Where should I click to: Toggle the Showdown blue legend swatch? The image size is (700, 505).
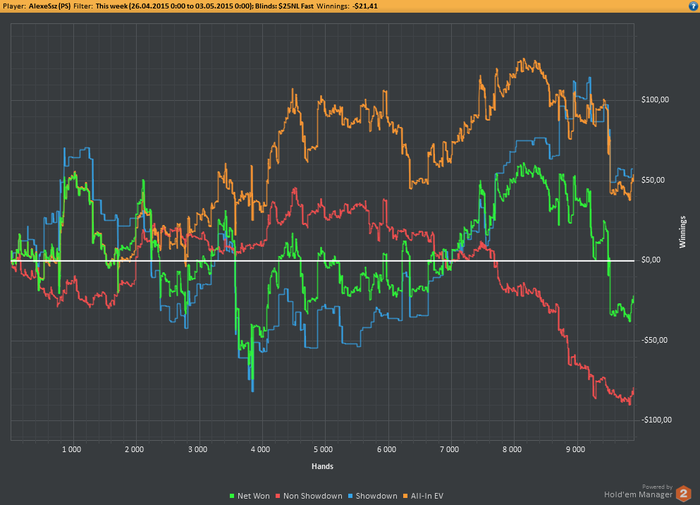point(350,496)
